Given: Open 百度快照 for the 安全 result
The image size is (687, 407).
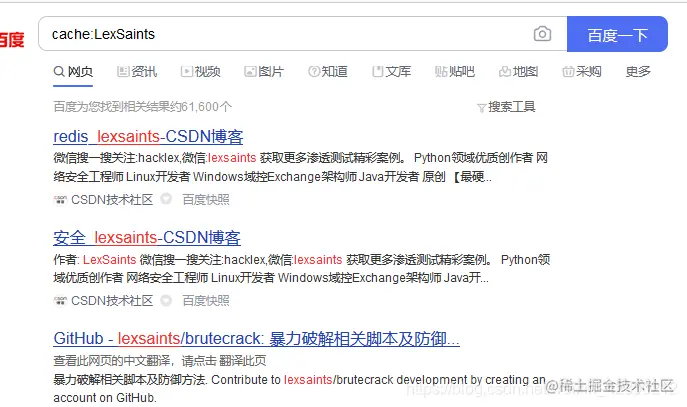Looking at the screenshot, I should click(206, 301).
